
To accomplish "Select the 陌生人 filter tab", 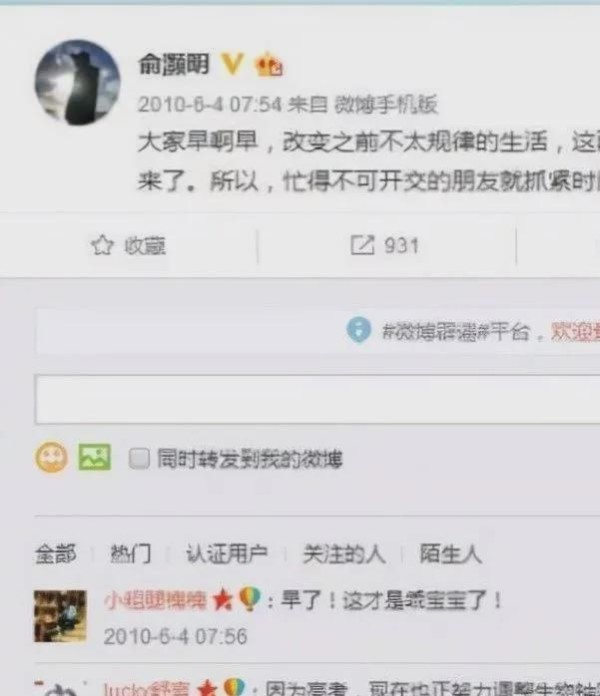I will tap(450, 554).
